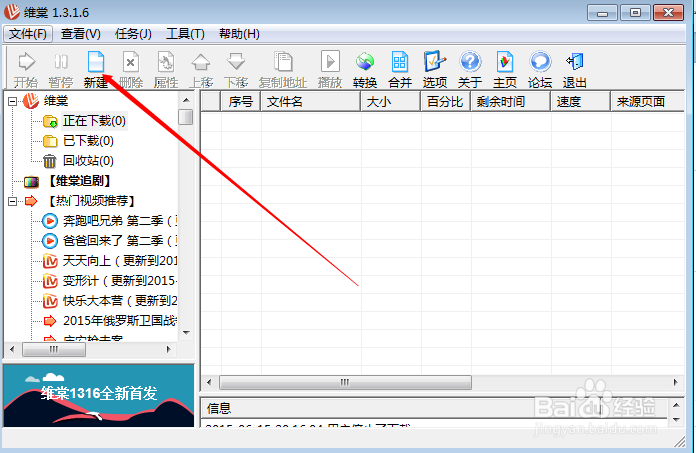Sort by 速度 column header
This screenshot has height=453, width=696.
click(x=581, y=102)
